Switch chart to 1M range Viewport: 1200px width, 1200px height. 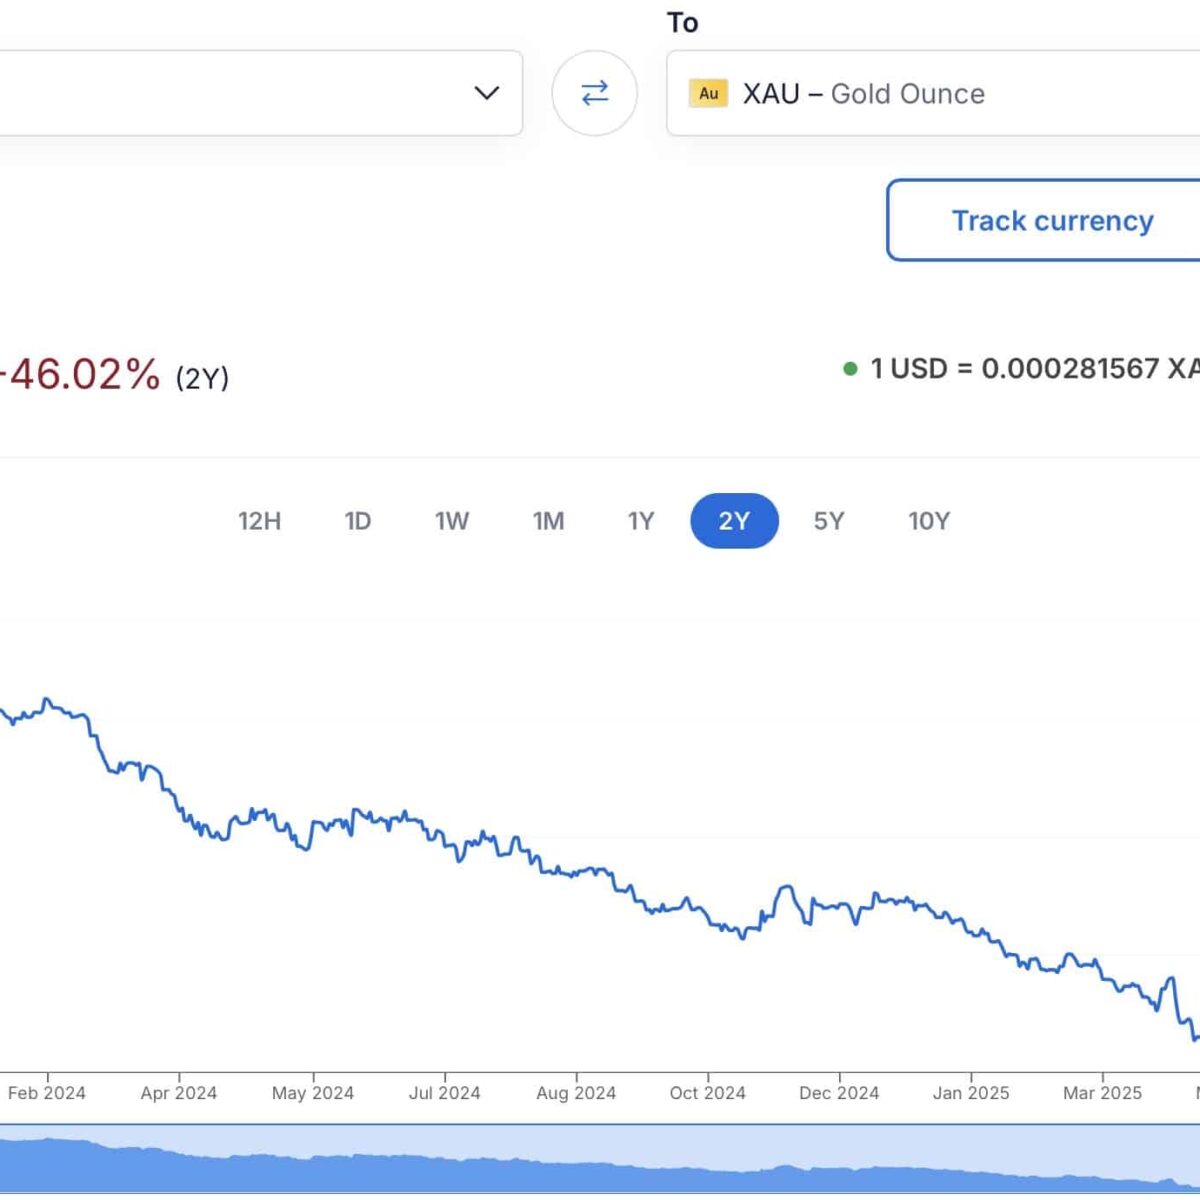[x=548, y=521]
